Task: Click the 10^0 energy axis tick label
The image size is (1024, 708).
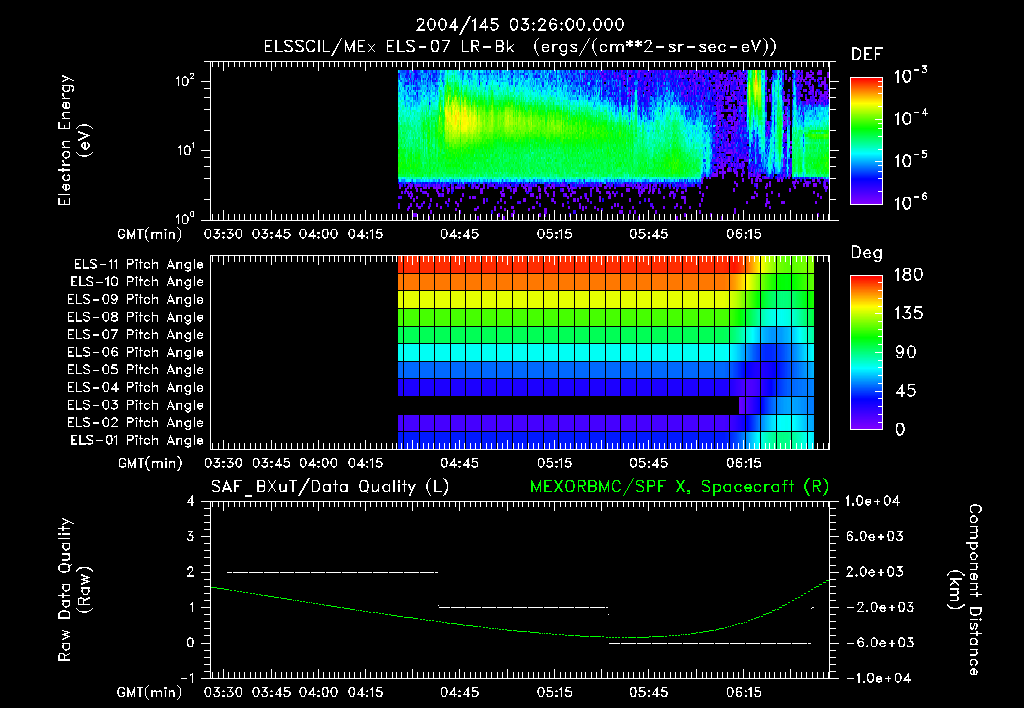Action: coord(185,217)
